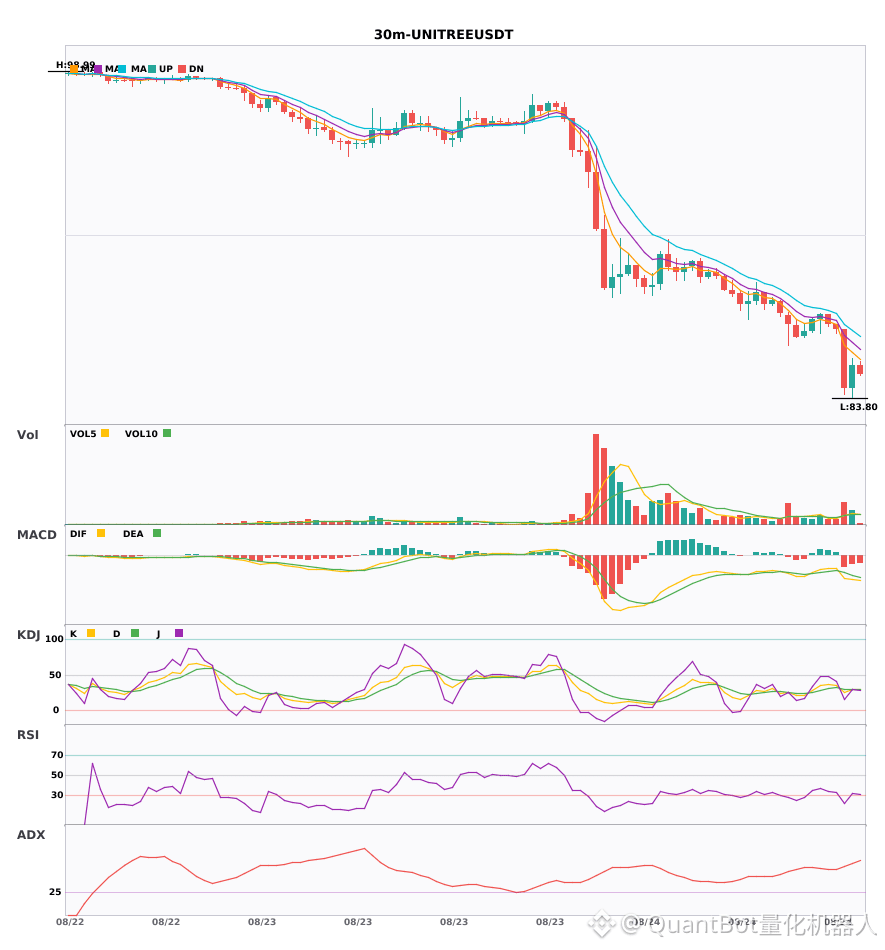Click the RSI panel label
The height and width of the screenshot is (950, 885).
pyautogui.click(x=28, y=735)
